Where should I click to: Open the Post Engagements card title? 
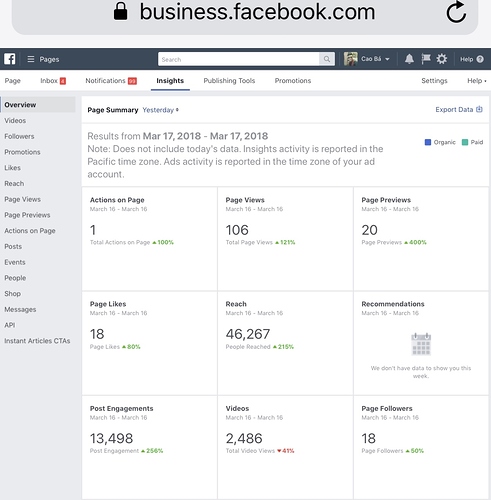(122, 408)
